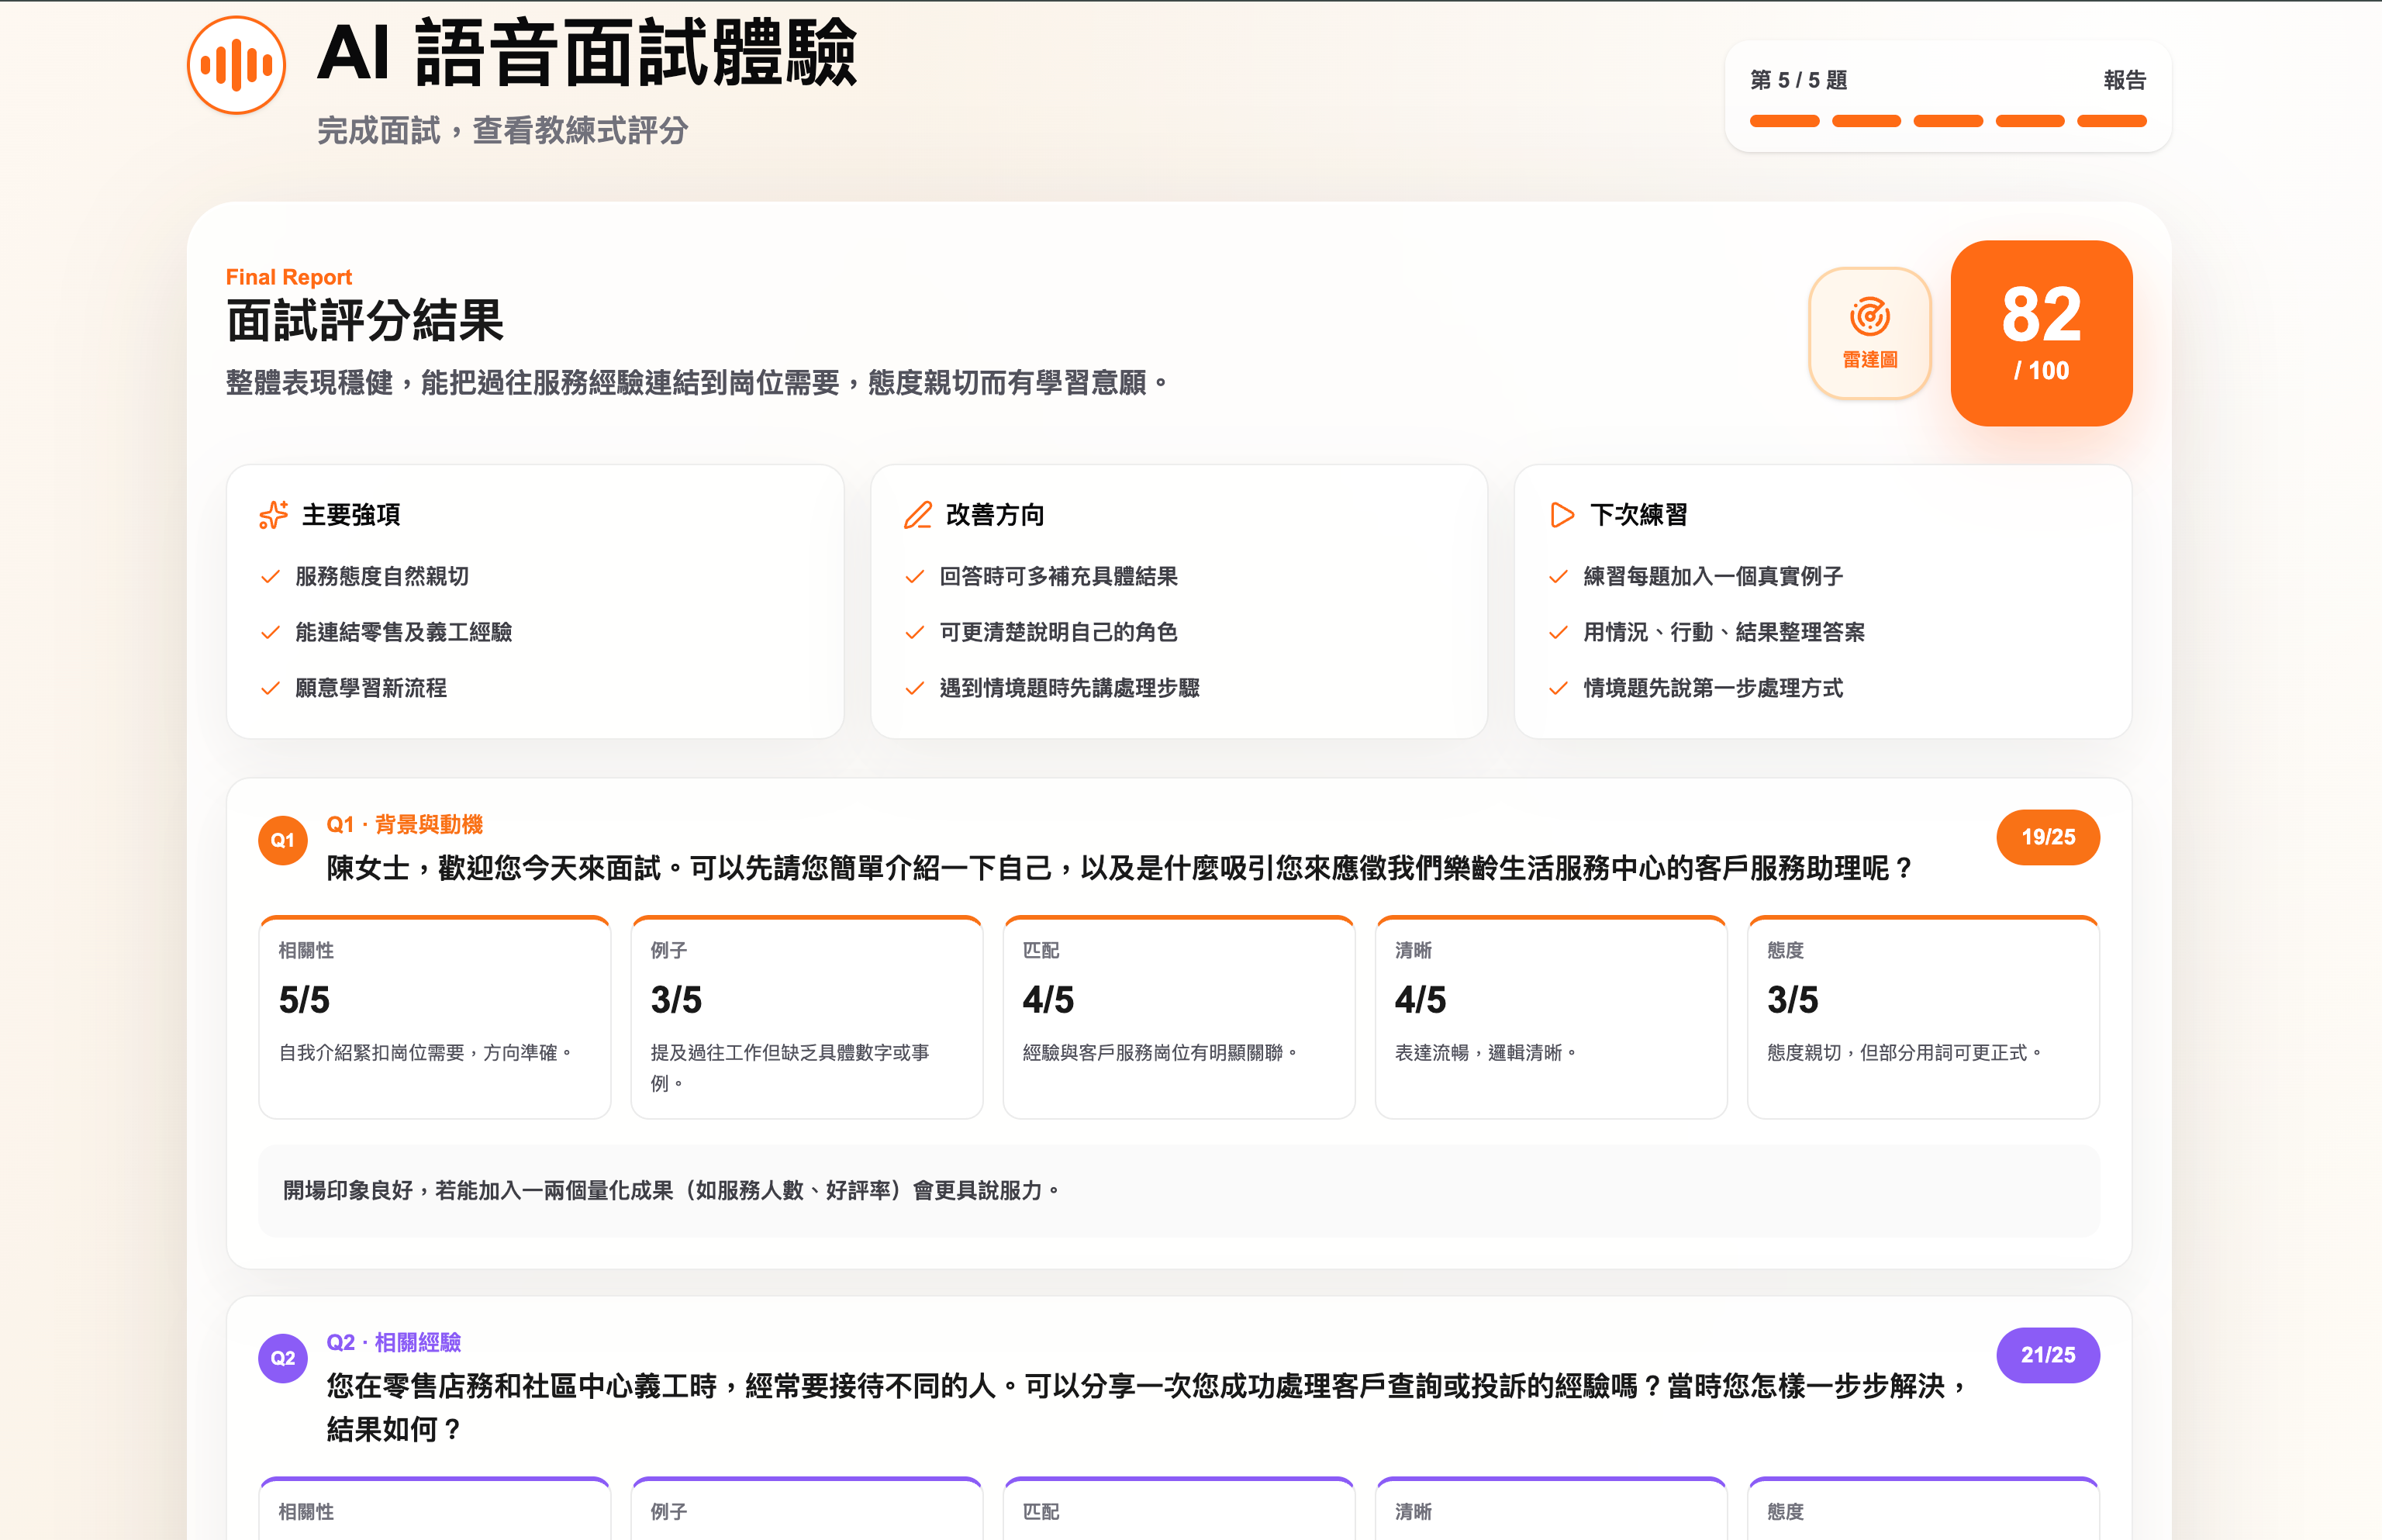Screen dimensions: 2382x1540
Task: Click the AI 語音面試體驗 page title
Action: tap(586, 53)
